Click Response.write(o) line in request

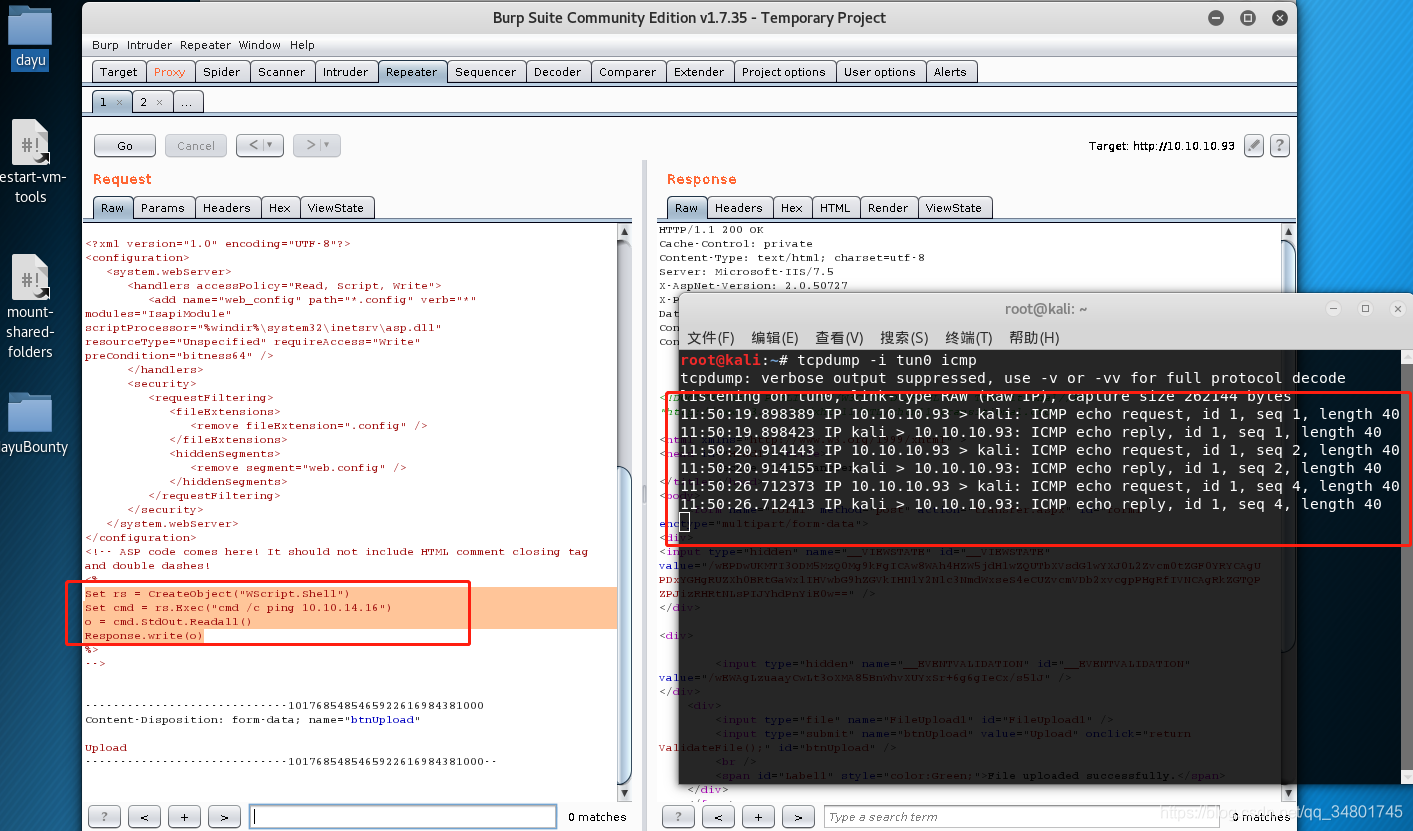click(x=143, y=635)
